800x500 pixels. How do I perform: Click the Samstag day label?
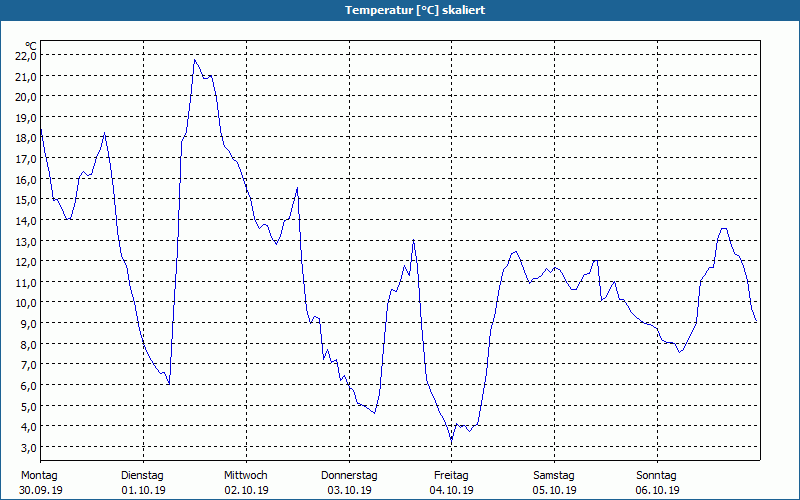click(x=554, y=476)
